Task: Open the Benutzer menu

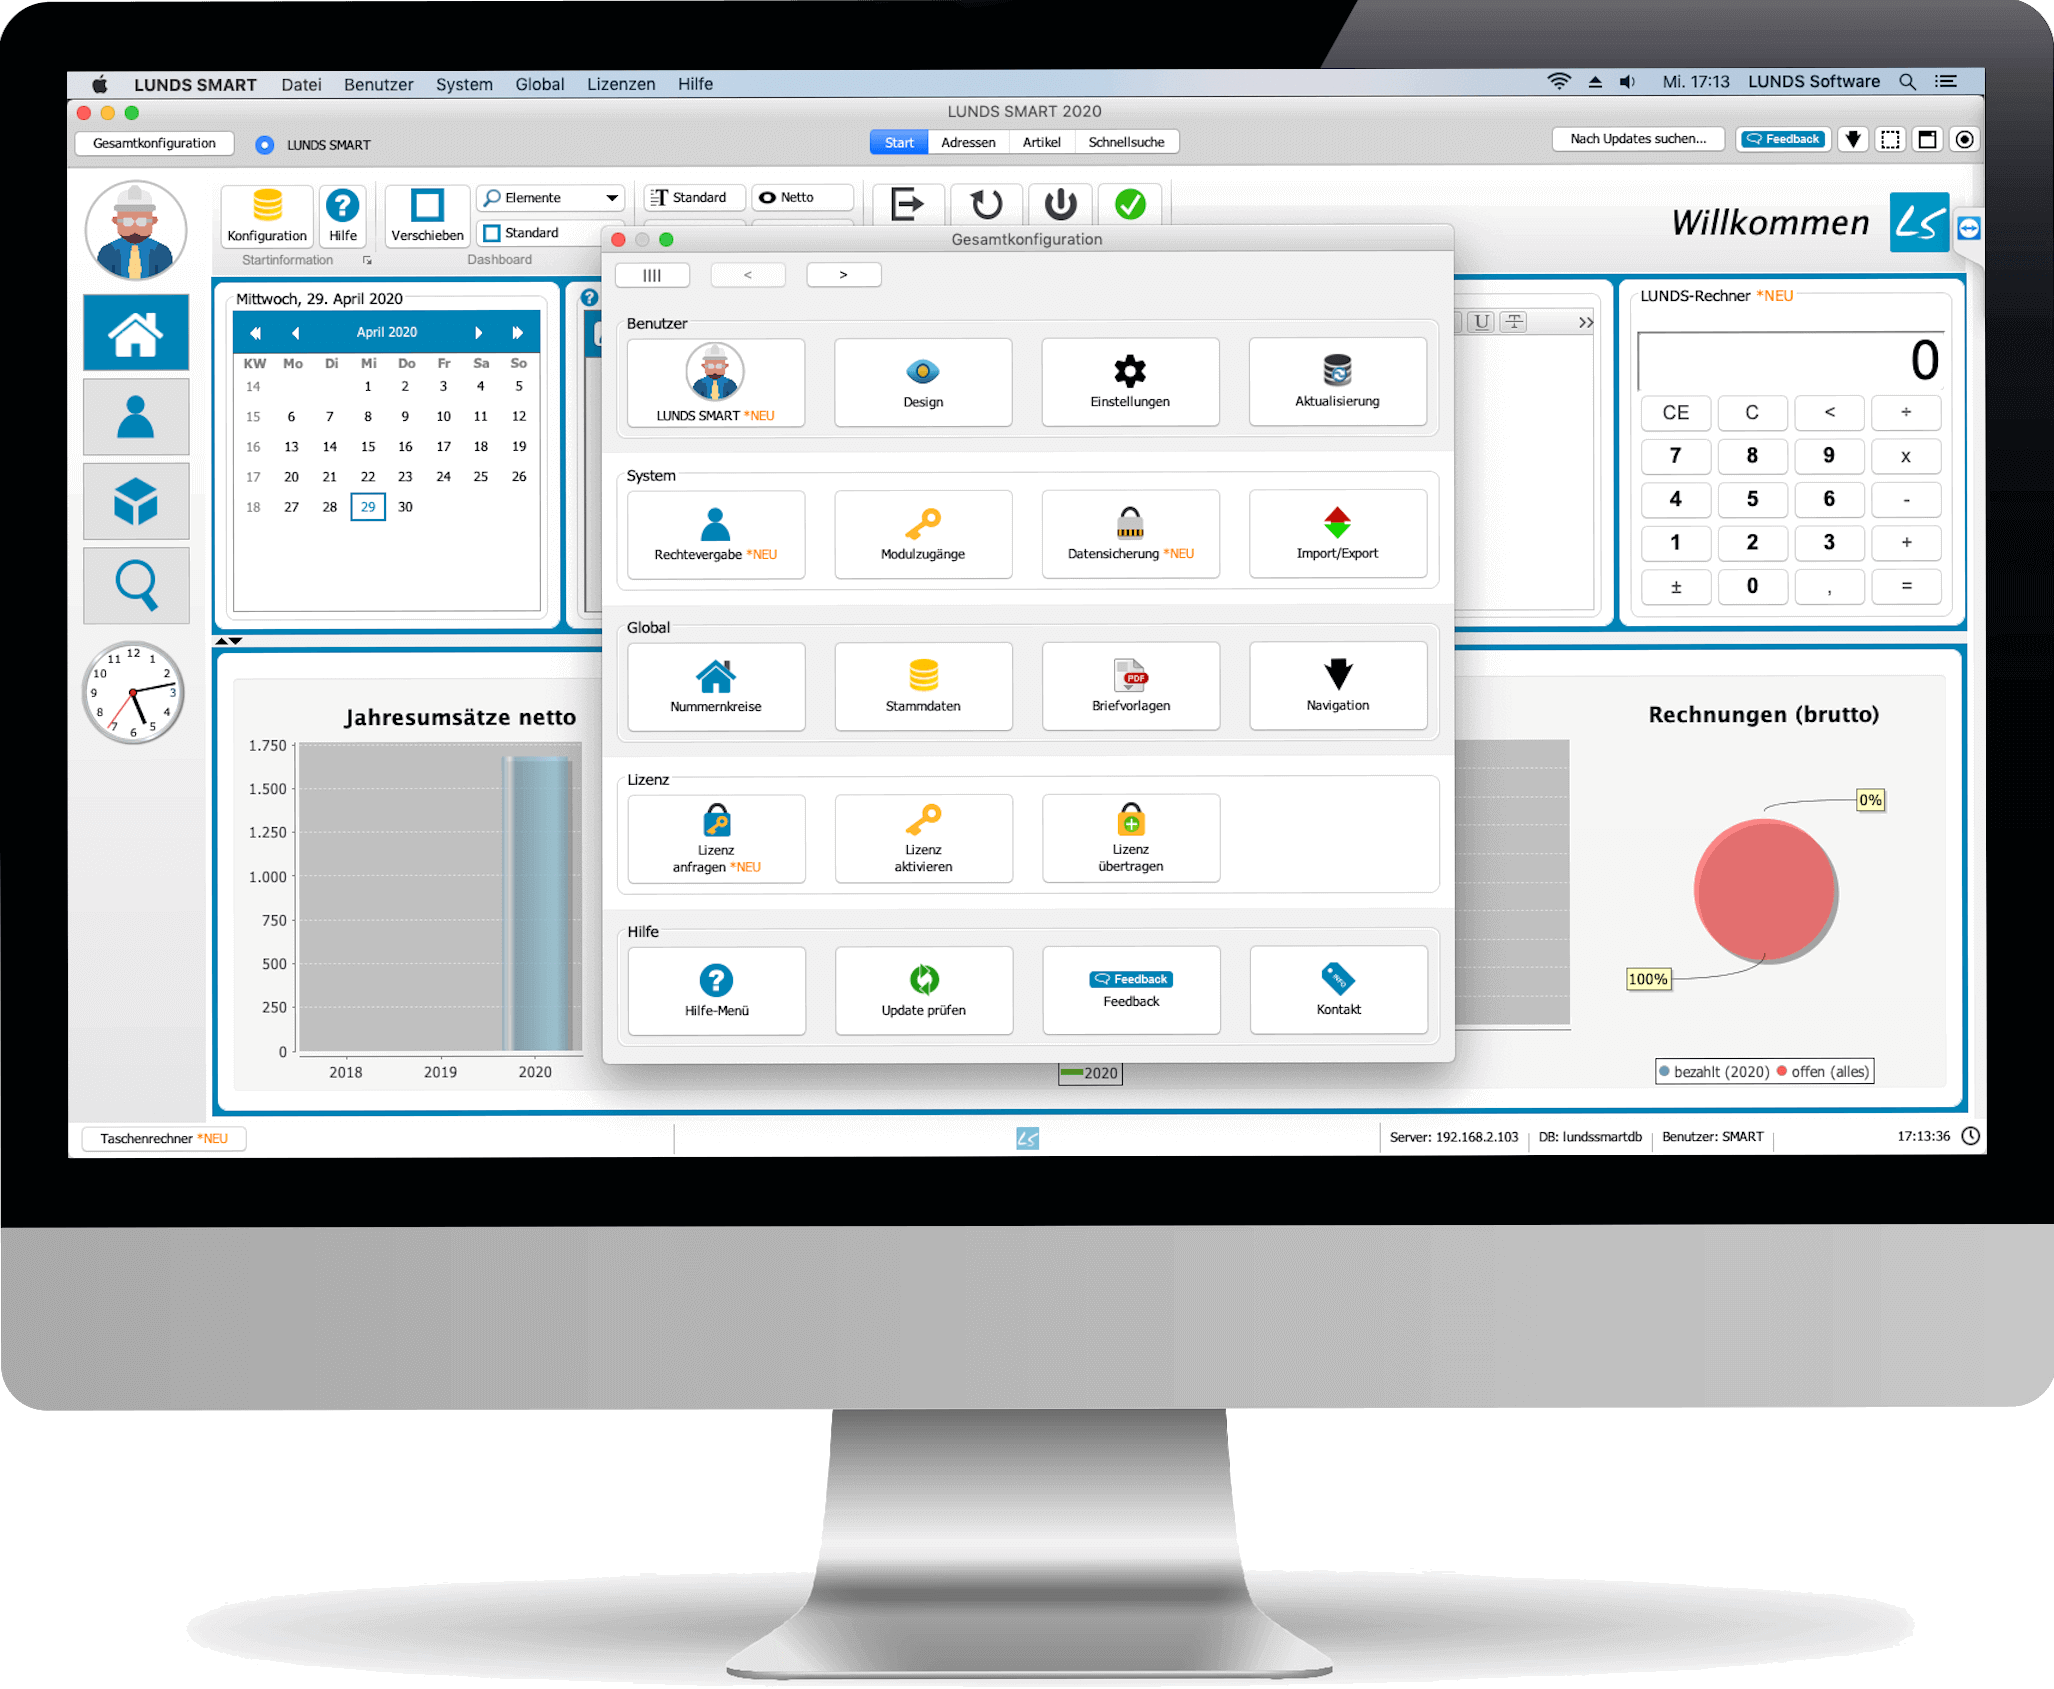Action: [x=378, y=85]
